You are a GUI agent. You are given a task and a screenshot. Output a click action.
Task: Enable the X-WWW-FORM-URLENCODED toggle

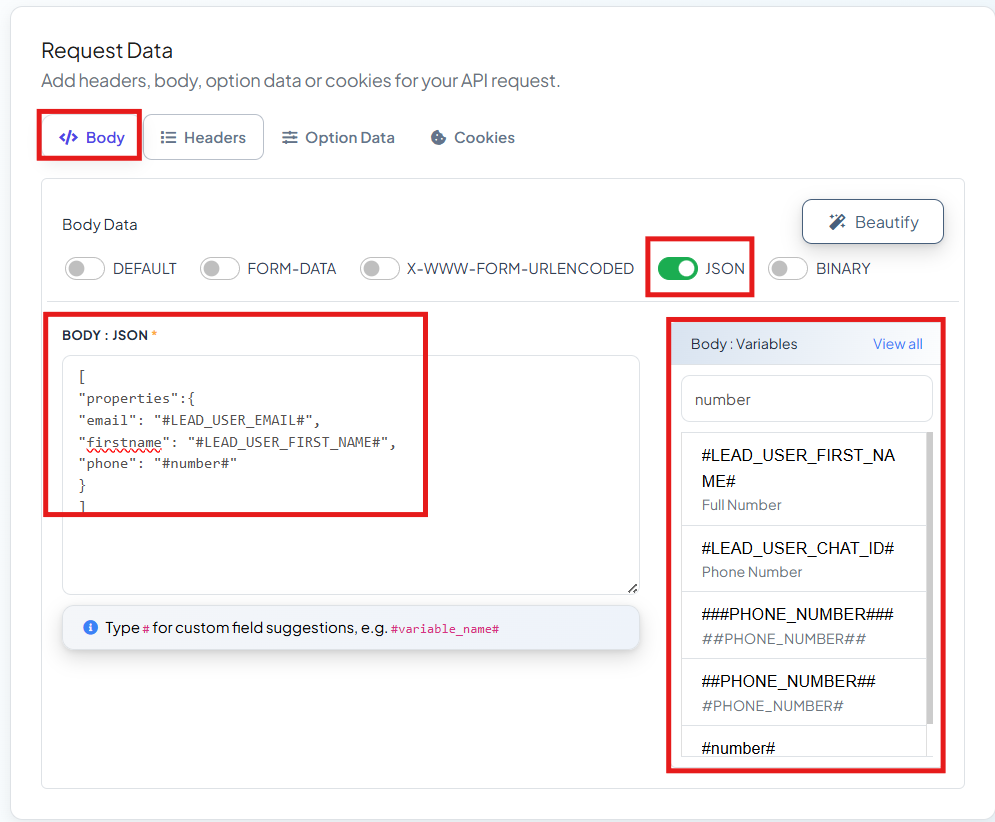tap(379, 268)
